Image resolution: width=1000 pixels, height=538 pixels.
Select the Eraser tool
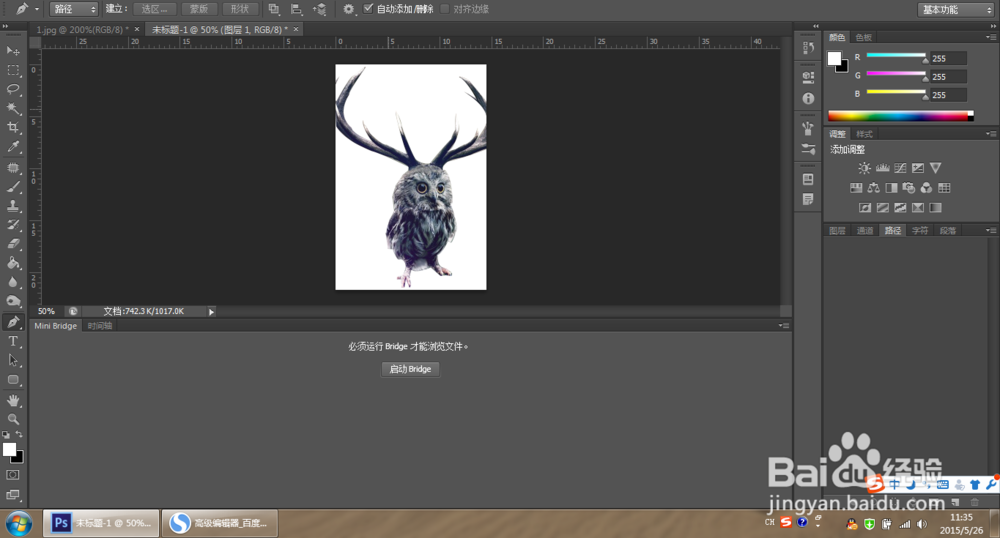point(13,244)
